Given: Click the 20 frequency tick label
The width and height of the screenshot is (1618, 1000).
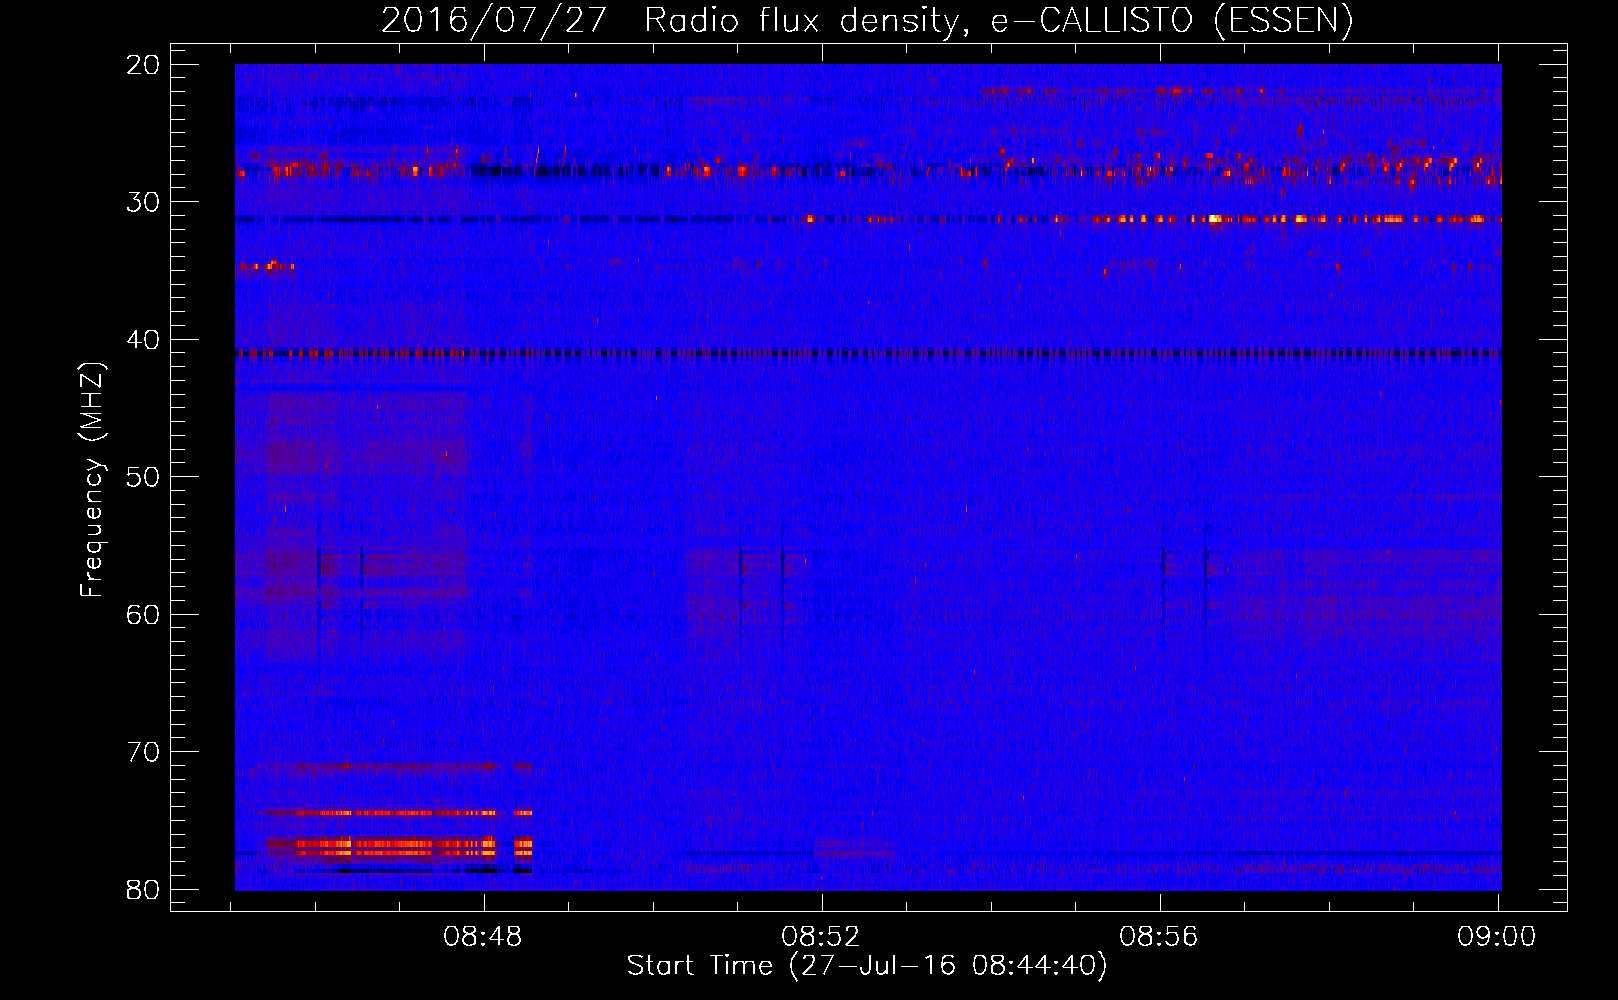Looking at the screenshot, I should pyautogui.click(x=143, y=65).
